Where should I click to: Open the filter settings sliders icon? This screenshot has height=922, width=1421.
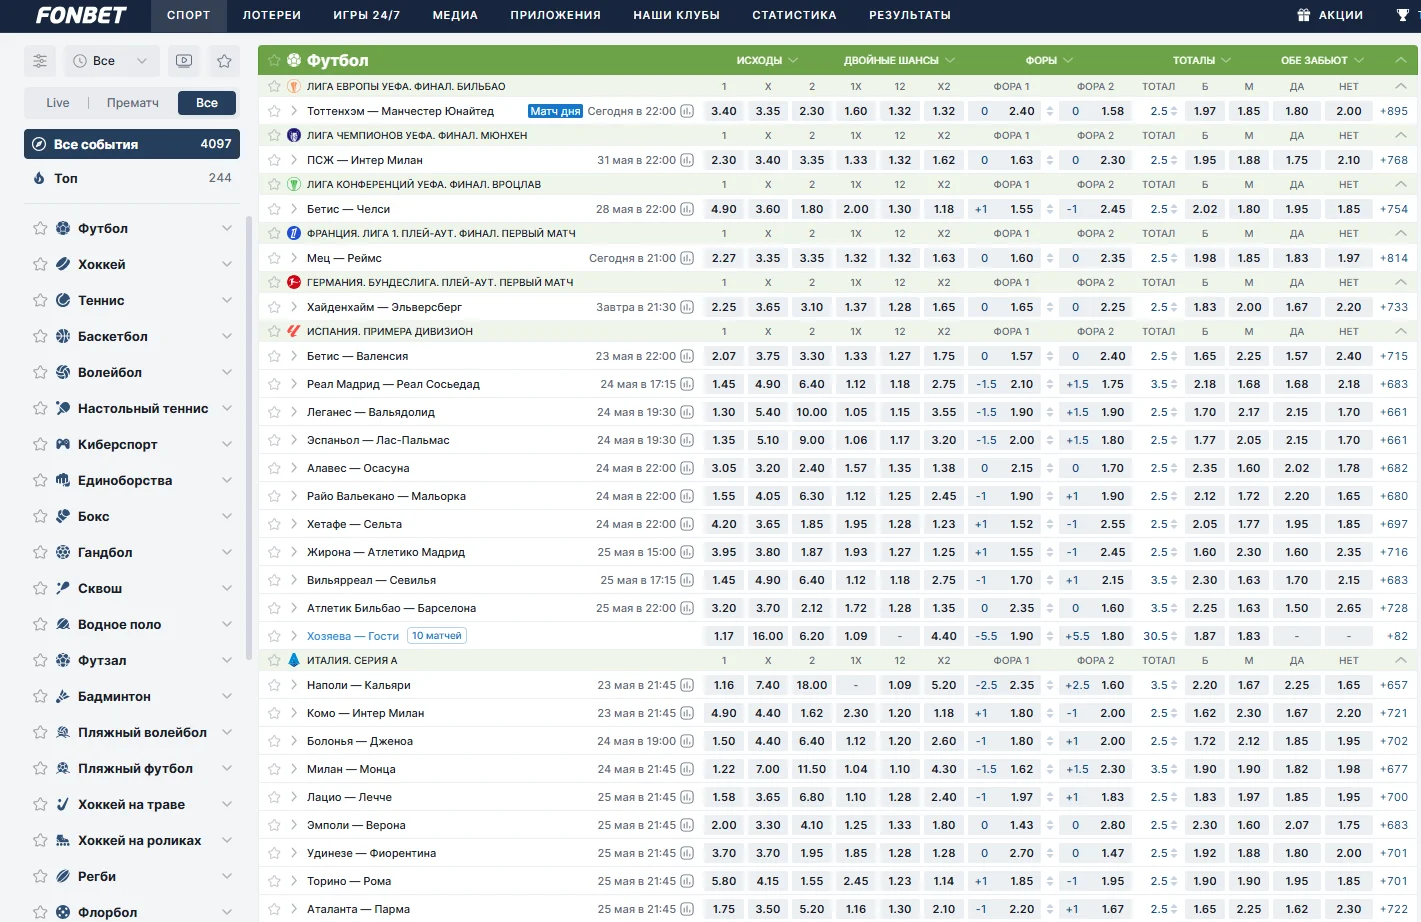(x=40, y=61)
